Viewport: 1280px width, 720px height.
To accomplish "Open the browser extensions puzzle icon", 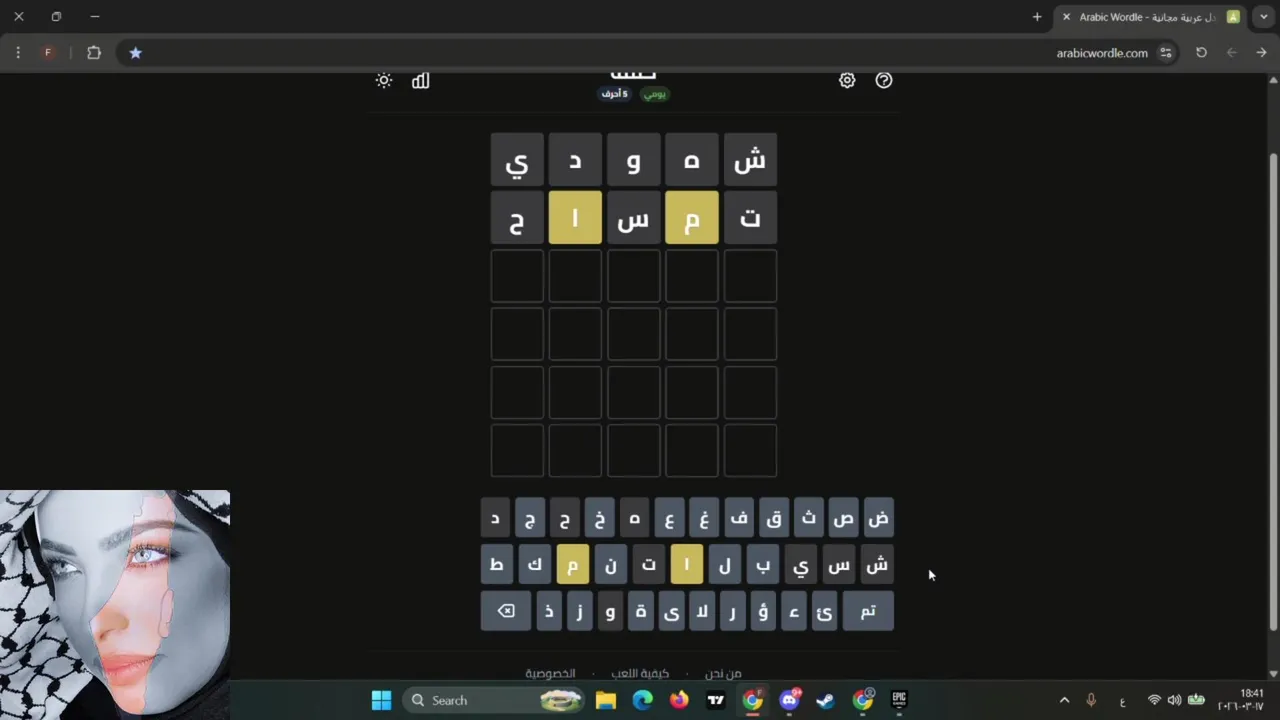I will (94, 53).
